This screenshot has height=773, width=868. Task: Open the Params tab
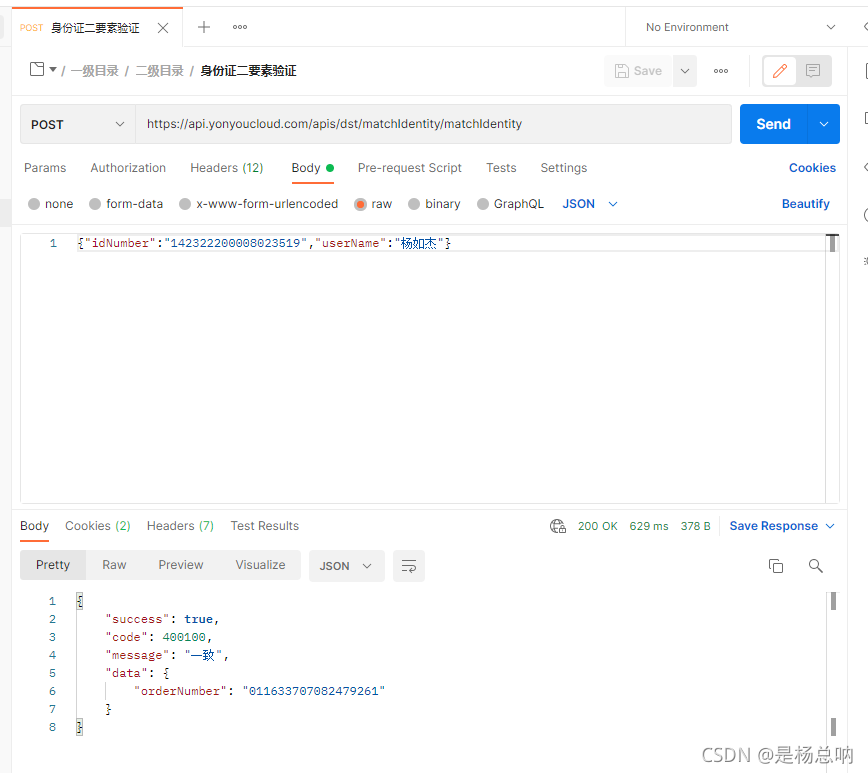coord(45,168)
